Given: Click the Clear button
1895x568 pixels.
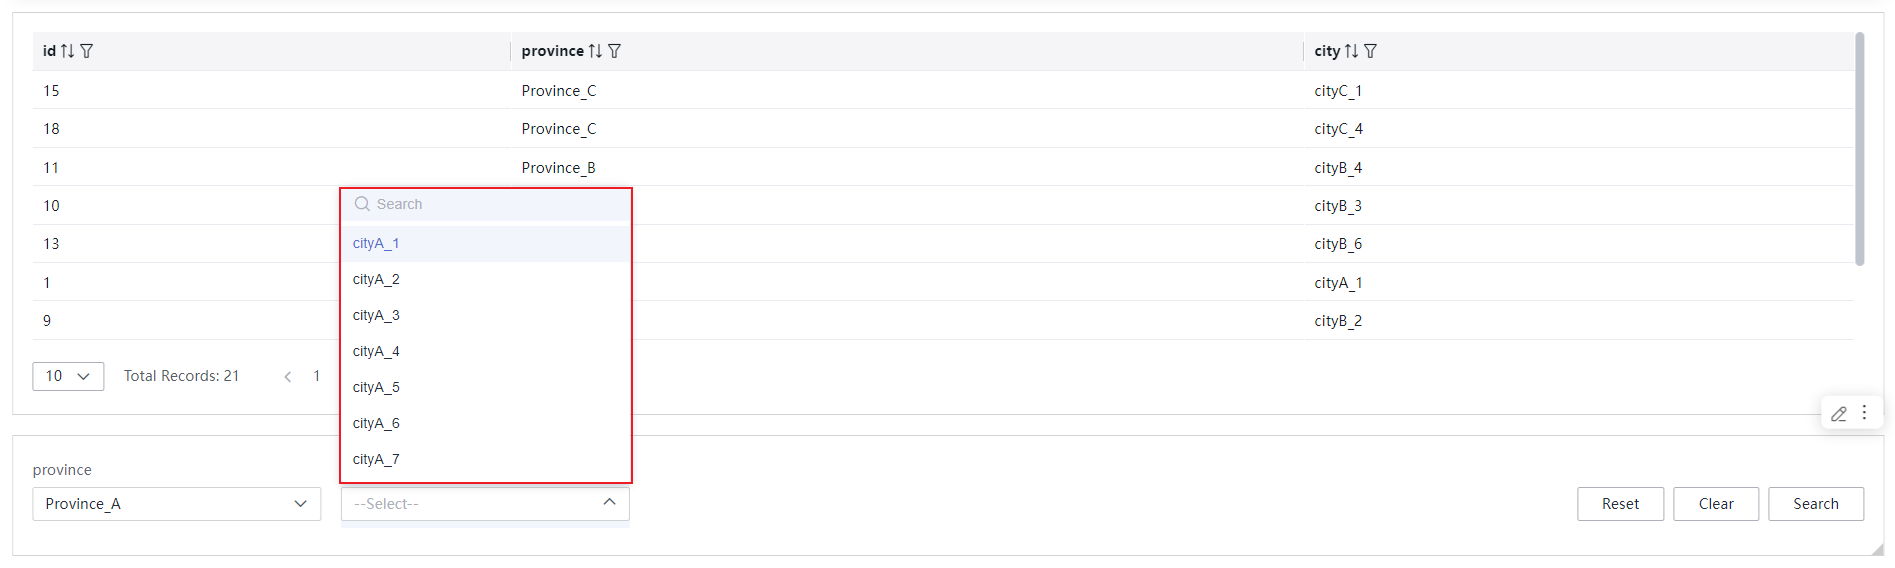Looking at the screenshot, I should (1716, 504).
